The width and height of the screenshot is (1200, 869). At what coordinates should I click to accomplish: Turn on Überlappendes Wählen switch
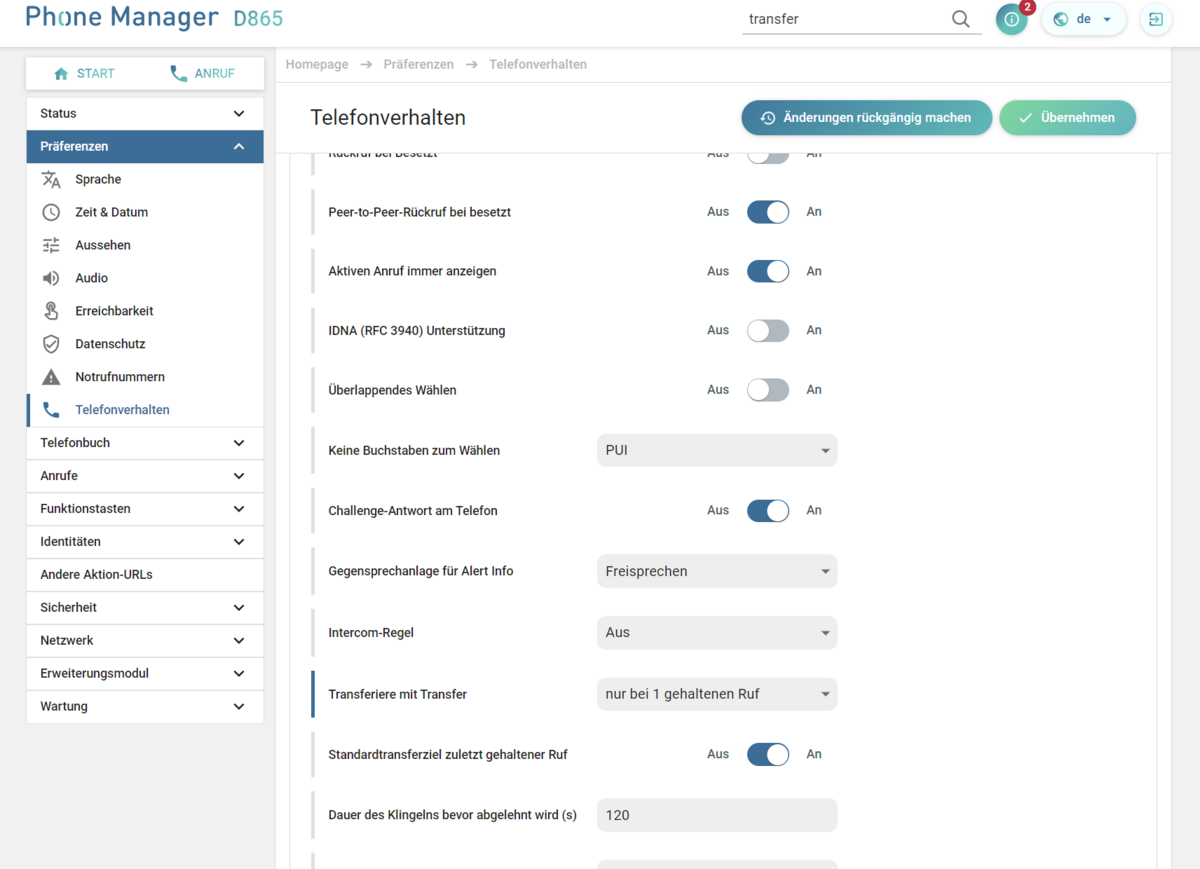pos(768,390)
